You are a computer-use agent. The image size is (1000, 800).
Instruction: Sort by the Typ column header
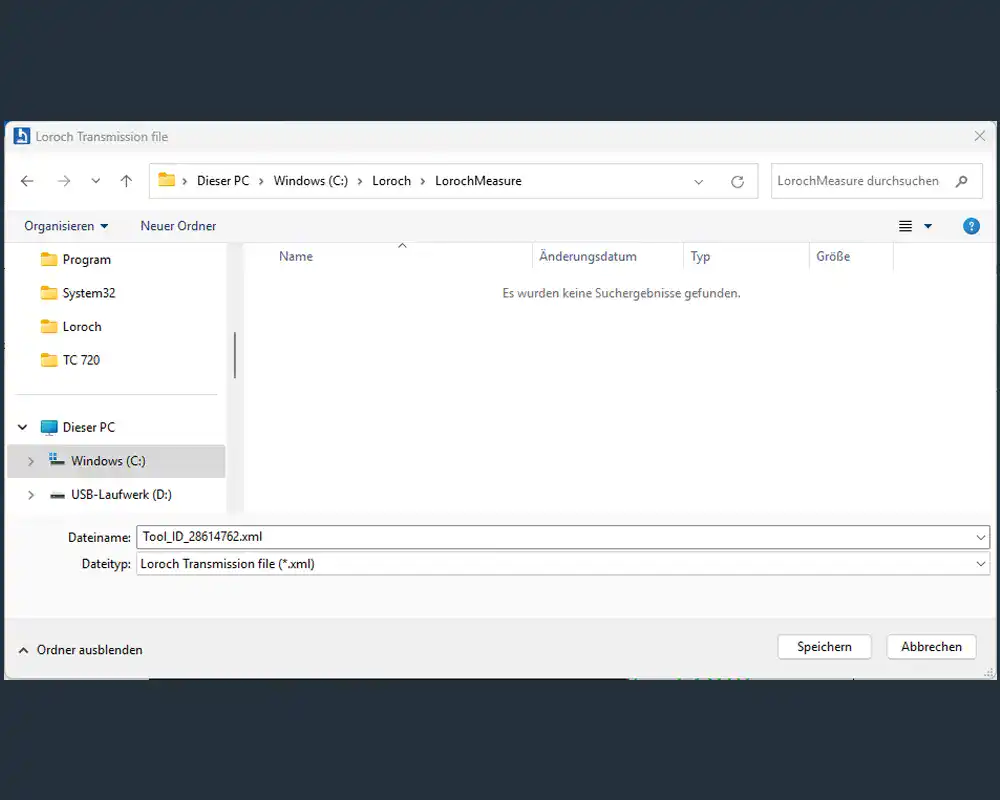click(700, 256)
